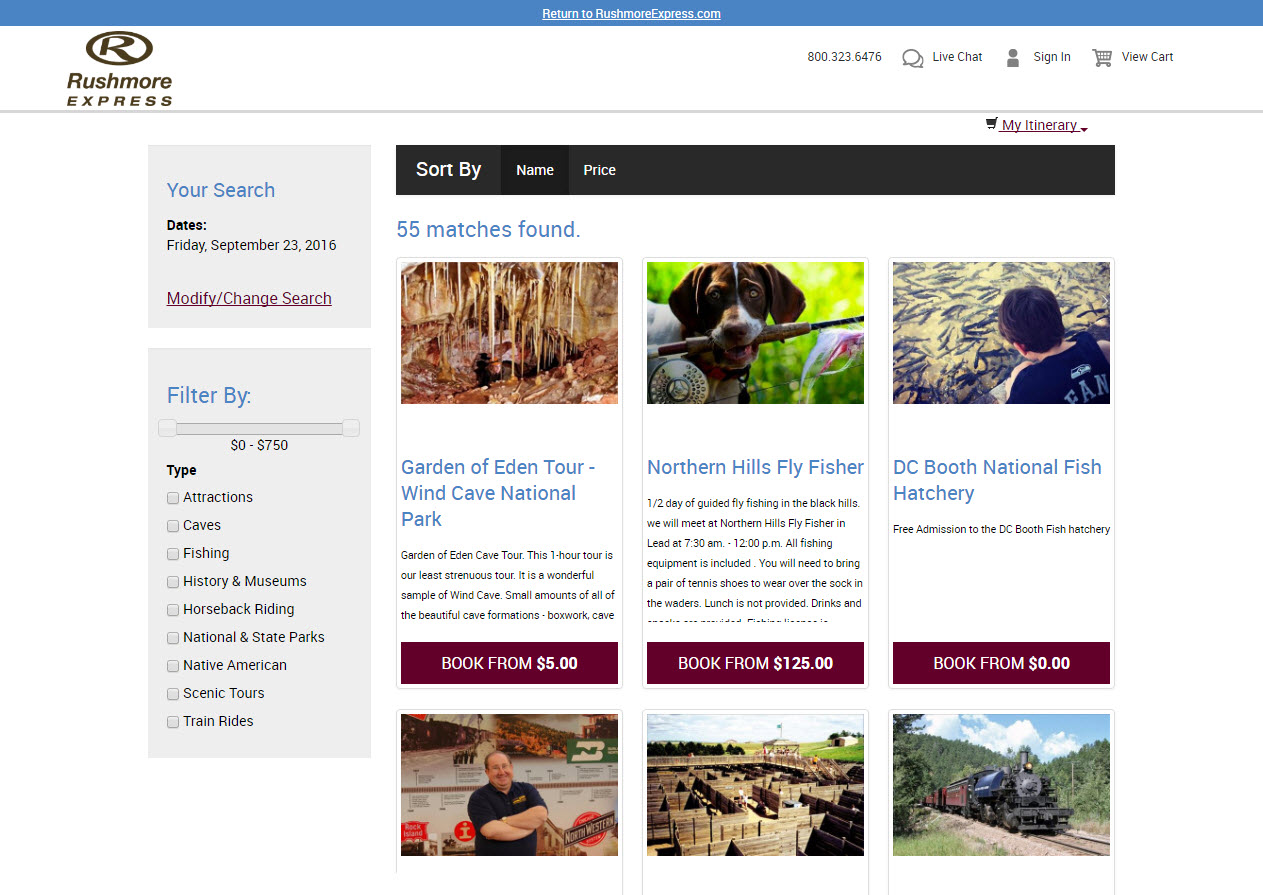This screenshot has height=895, width=1263.
Task: Open the My Itinerary link
Action: (x=1039, y=125)
